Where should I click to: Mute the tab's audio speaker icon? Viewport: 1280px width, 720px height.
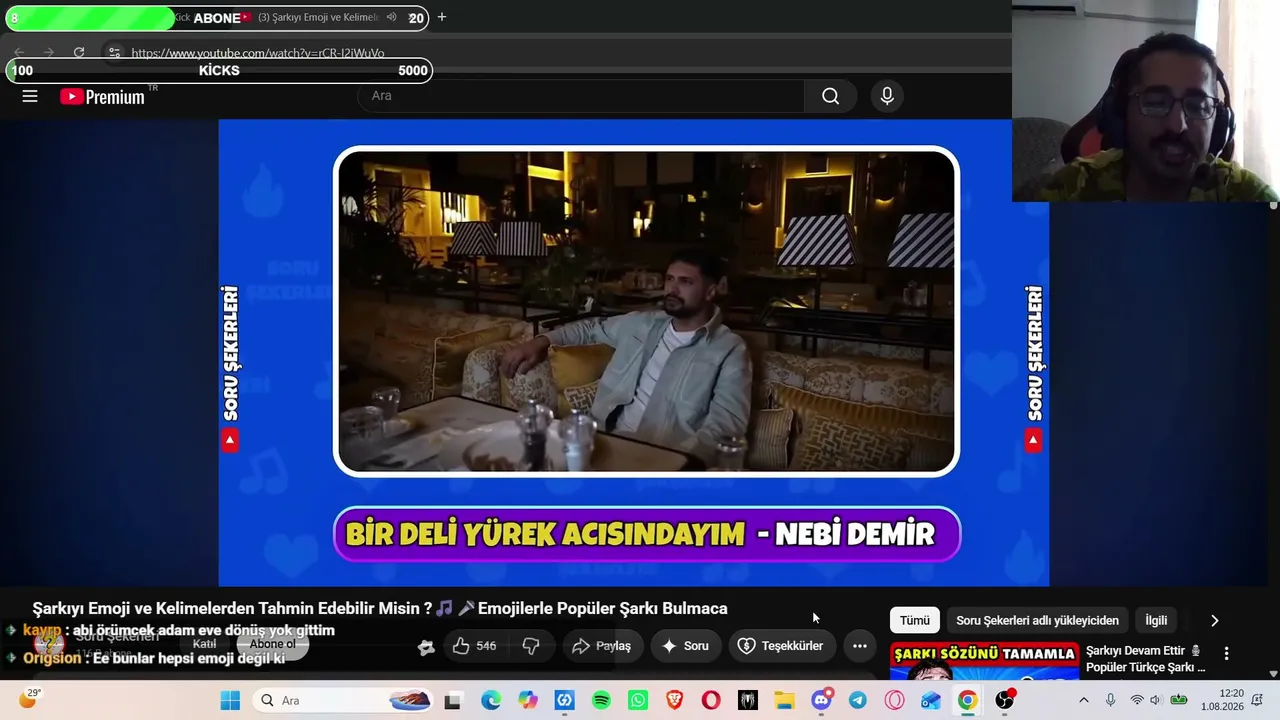point(391,17)
